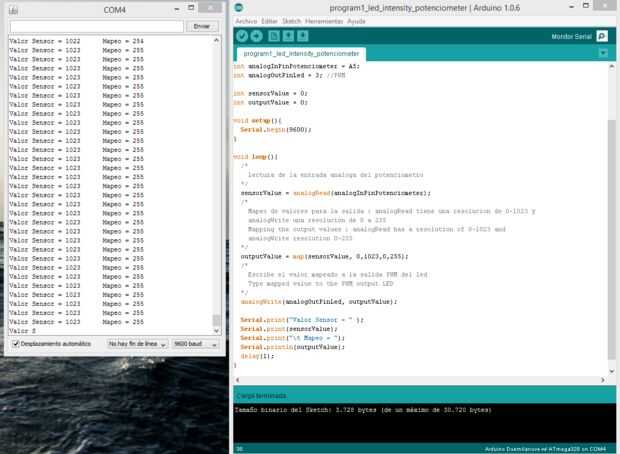Click the analogInPinPotenciometer declaration line
This screenshot has height=454, width=620.
tap(297, 66)
